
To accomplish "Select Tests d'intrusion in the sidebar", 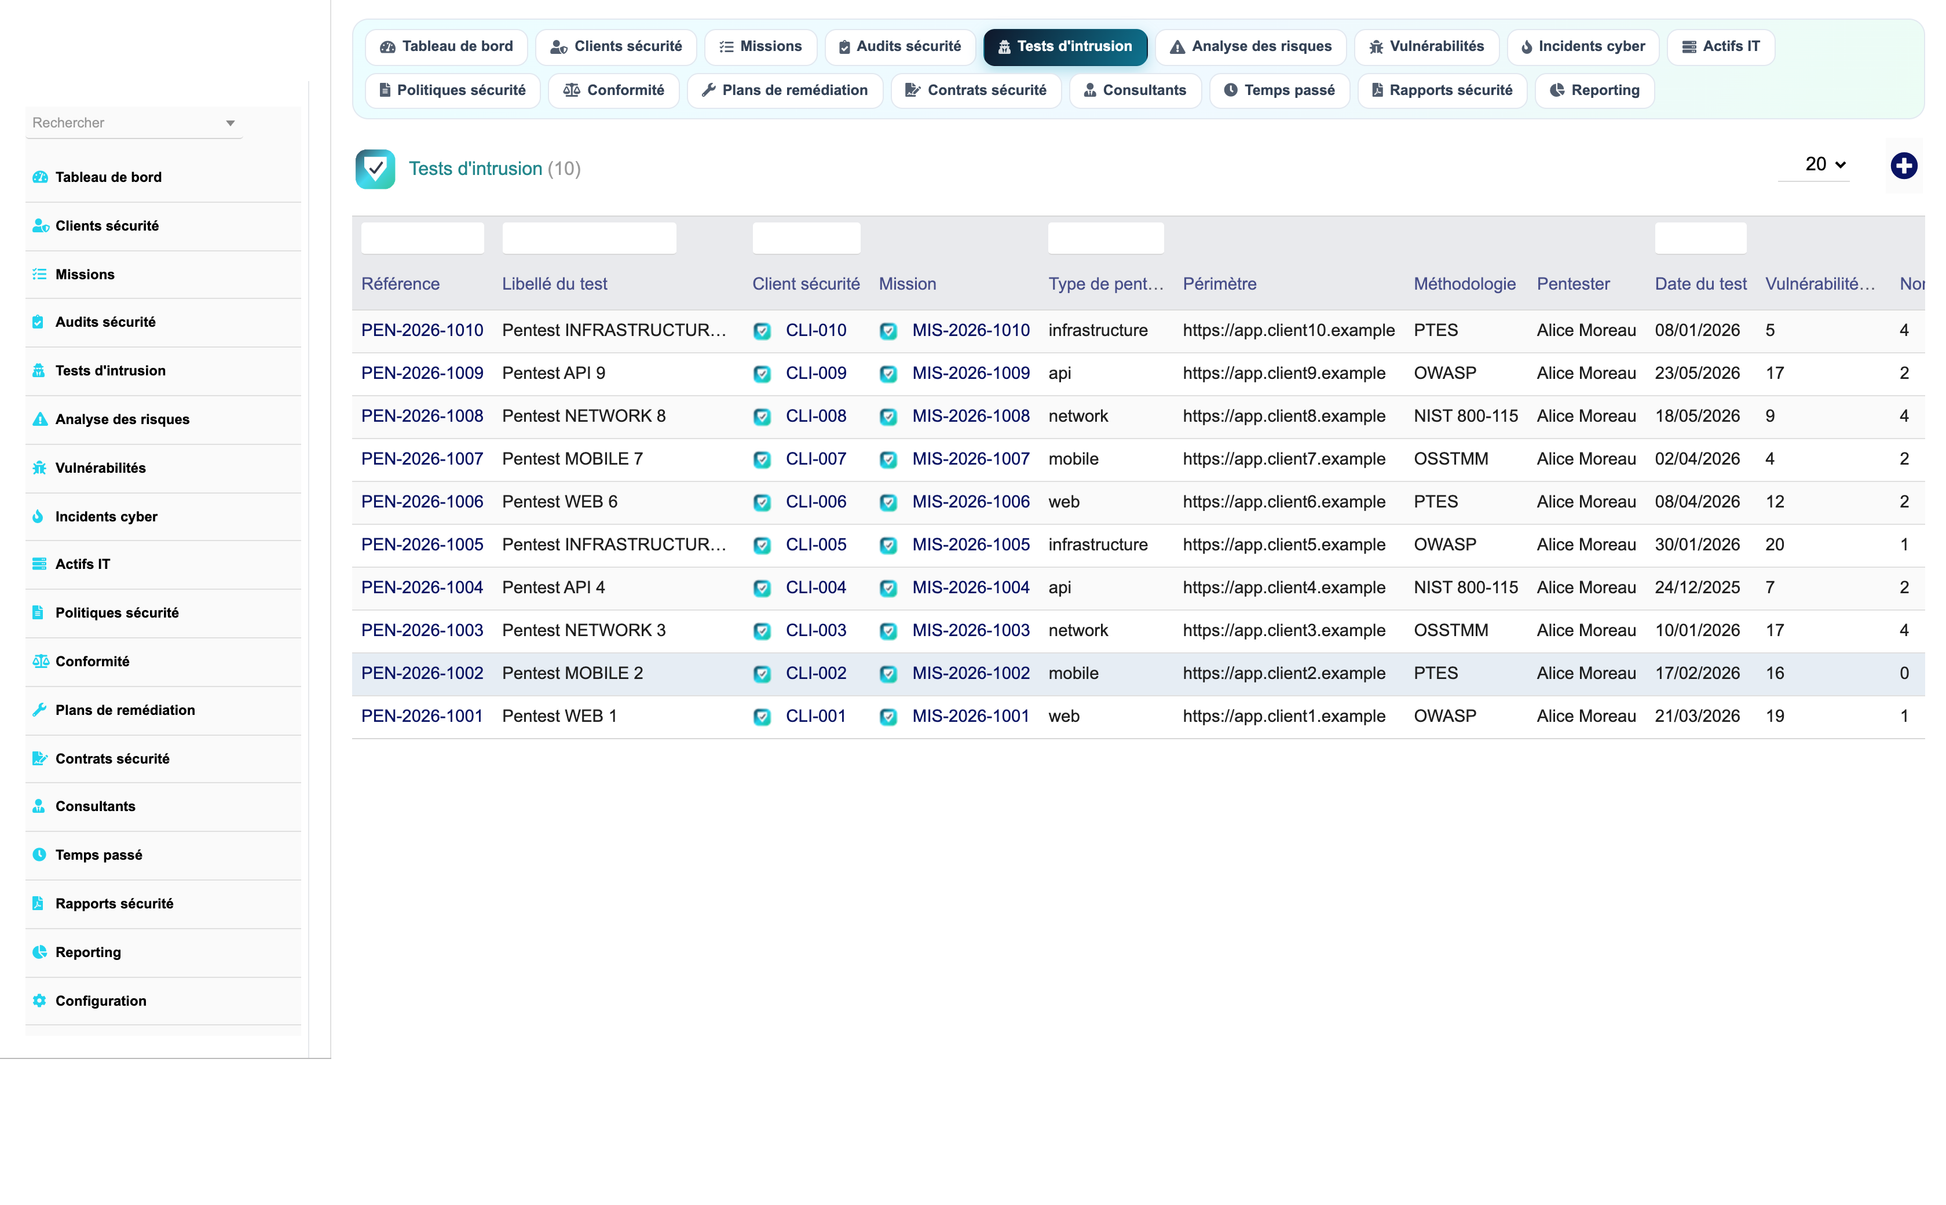I will pyautogui.click(x=163, y=371).
